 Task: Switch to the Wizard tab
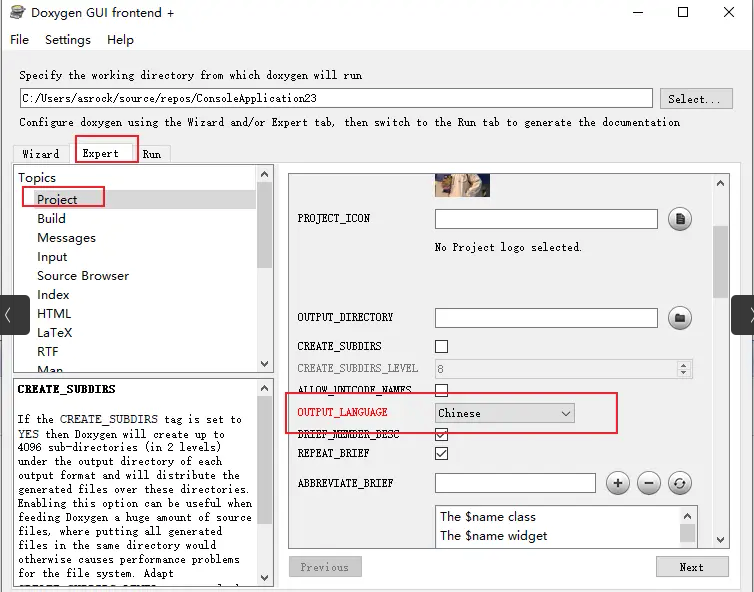point(41,154)
